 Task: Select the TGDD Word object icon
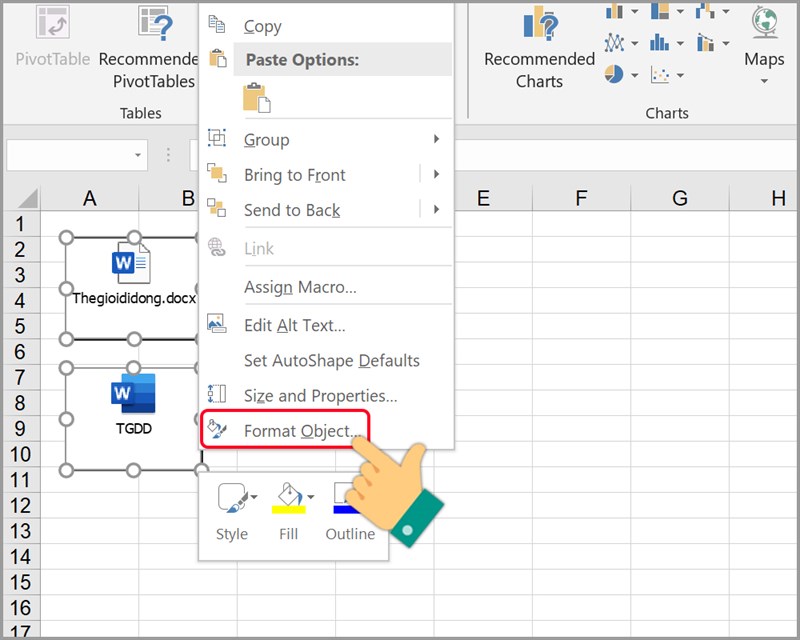133,393
